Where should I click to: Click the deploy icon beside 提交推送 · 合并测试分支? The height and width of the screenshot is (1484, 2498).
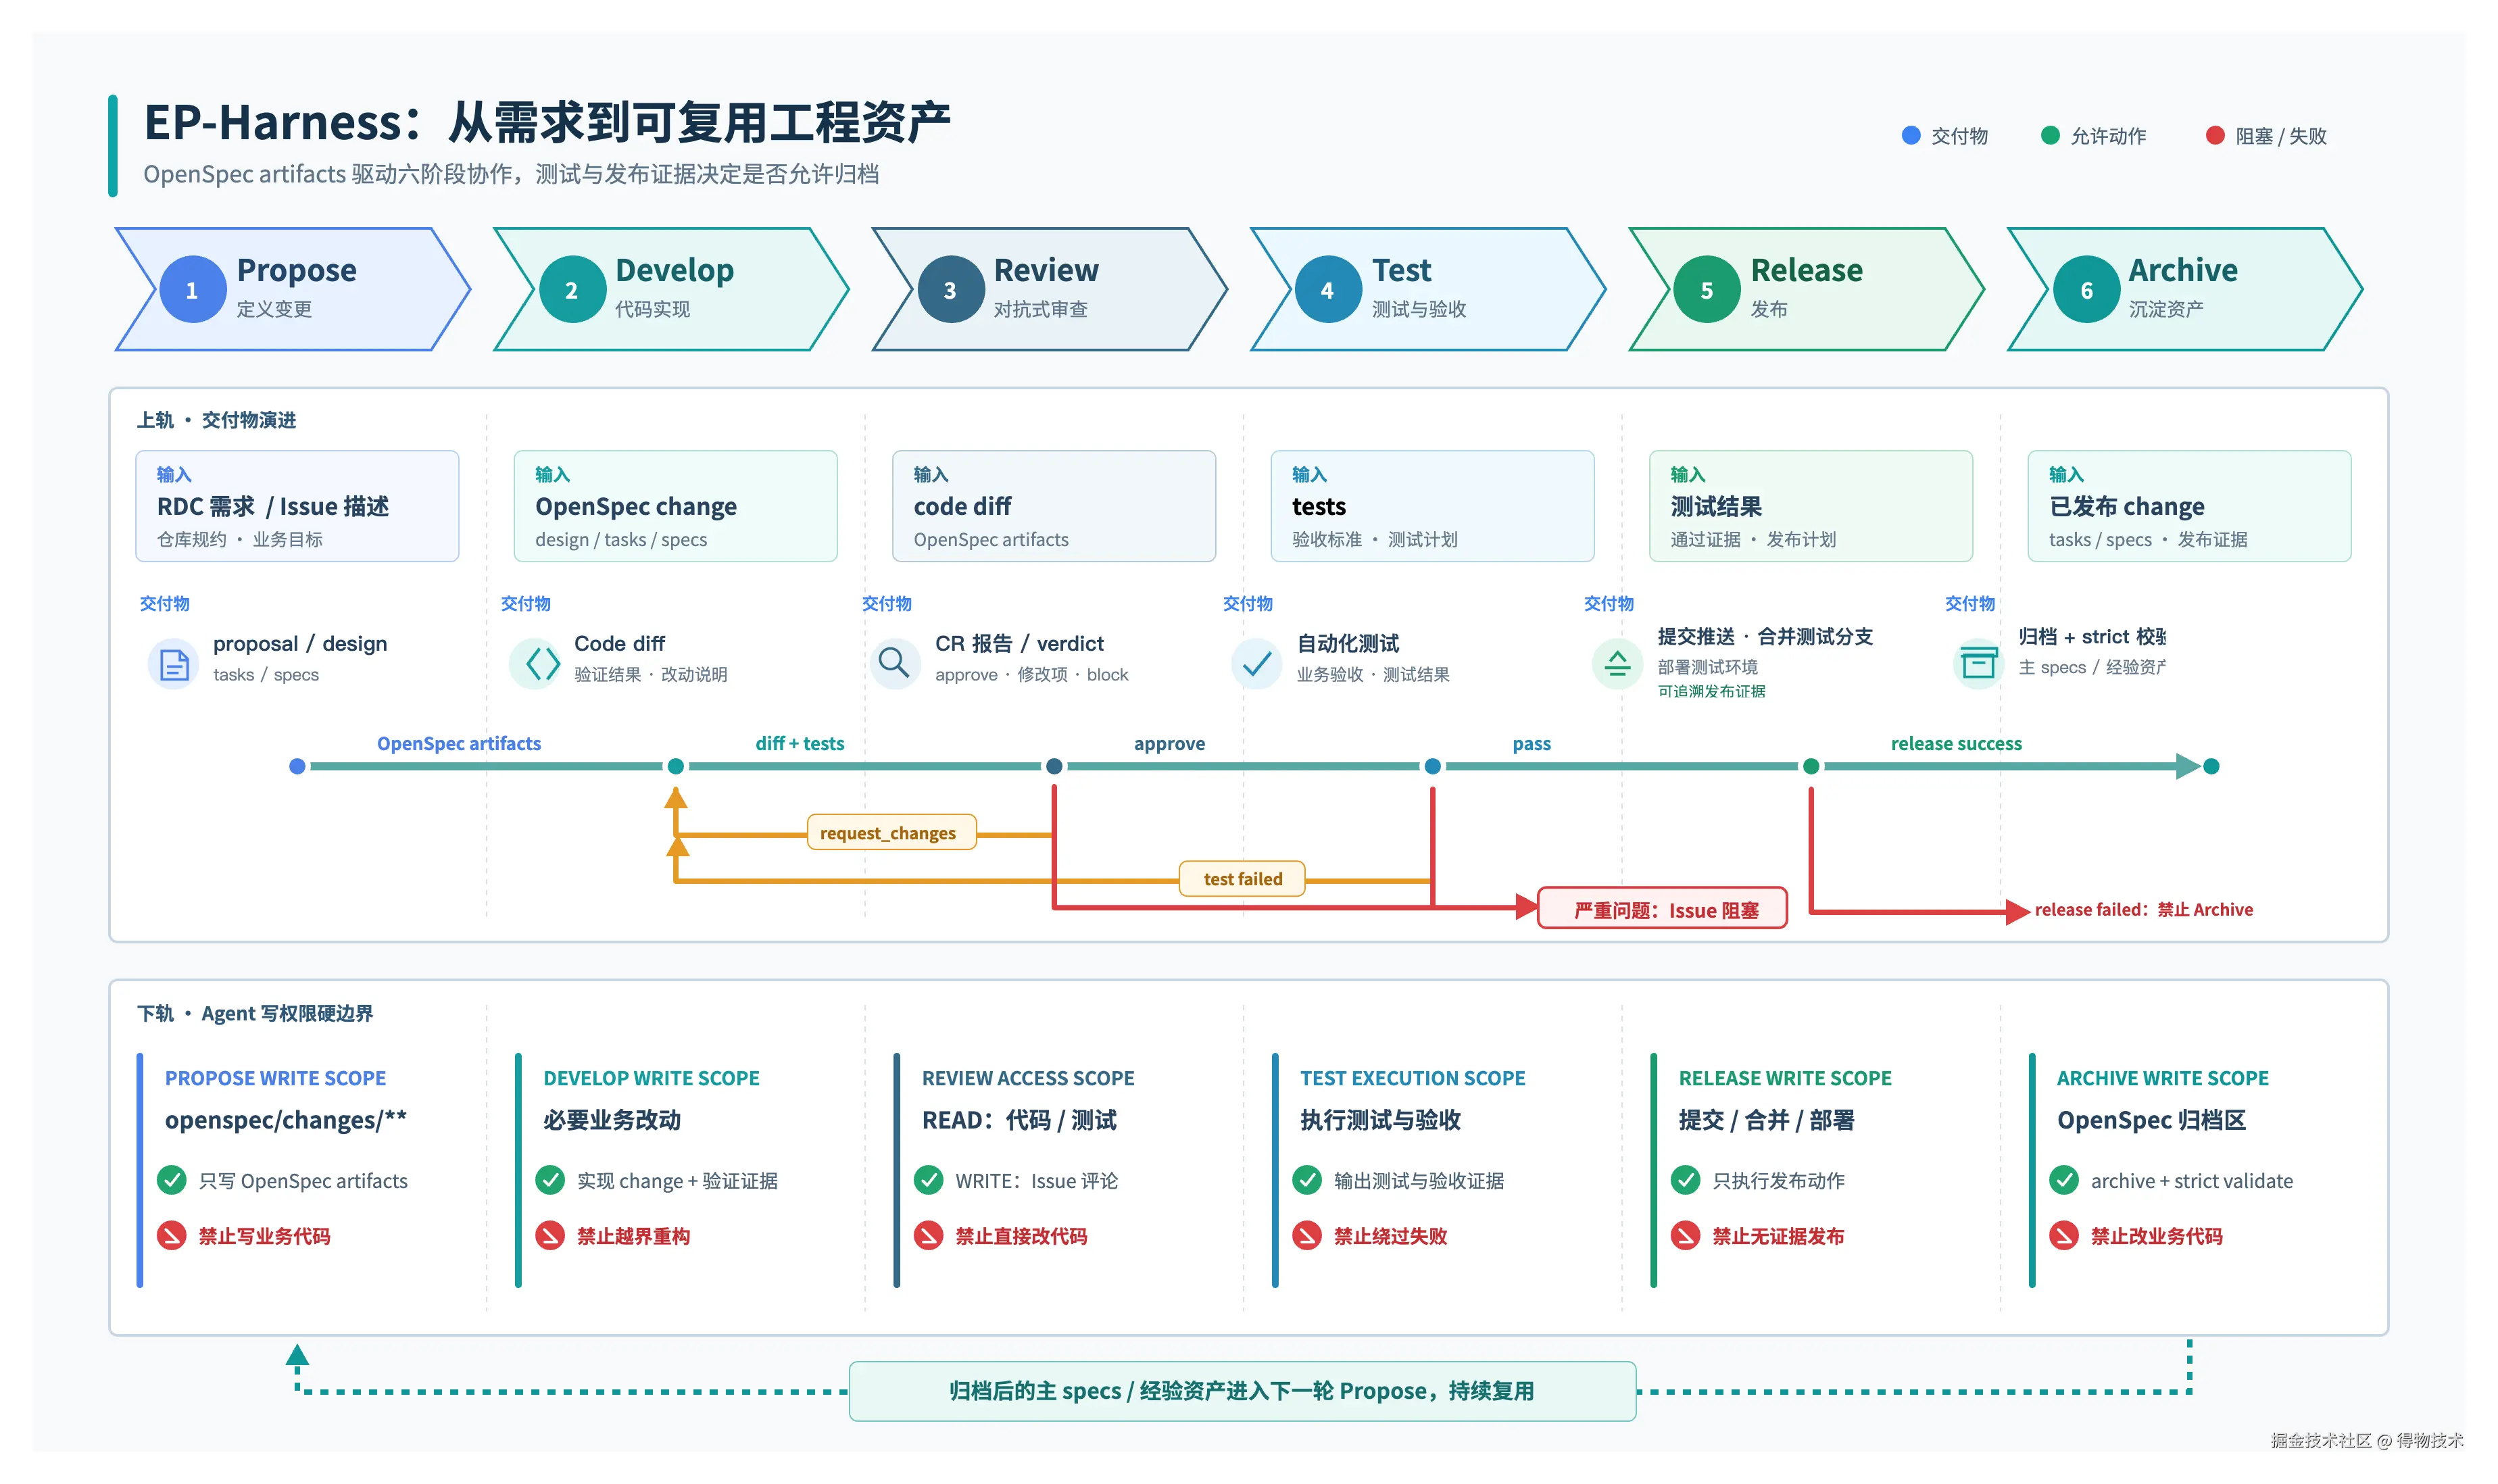[x=1617, y=664]
